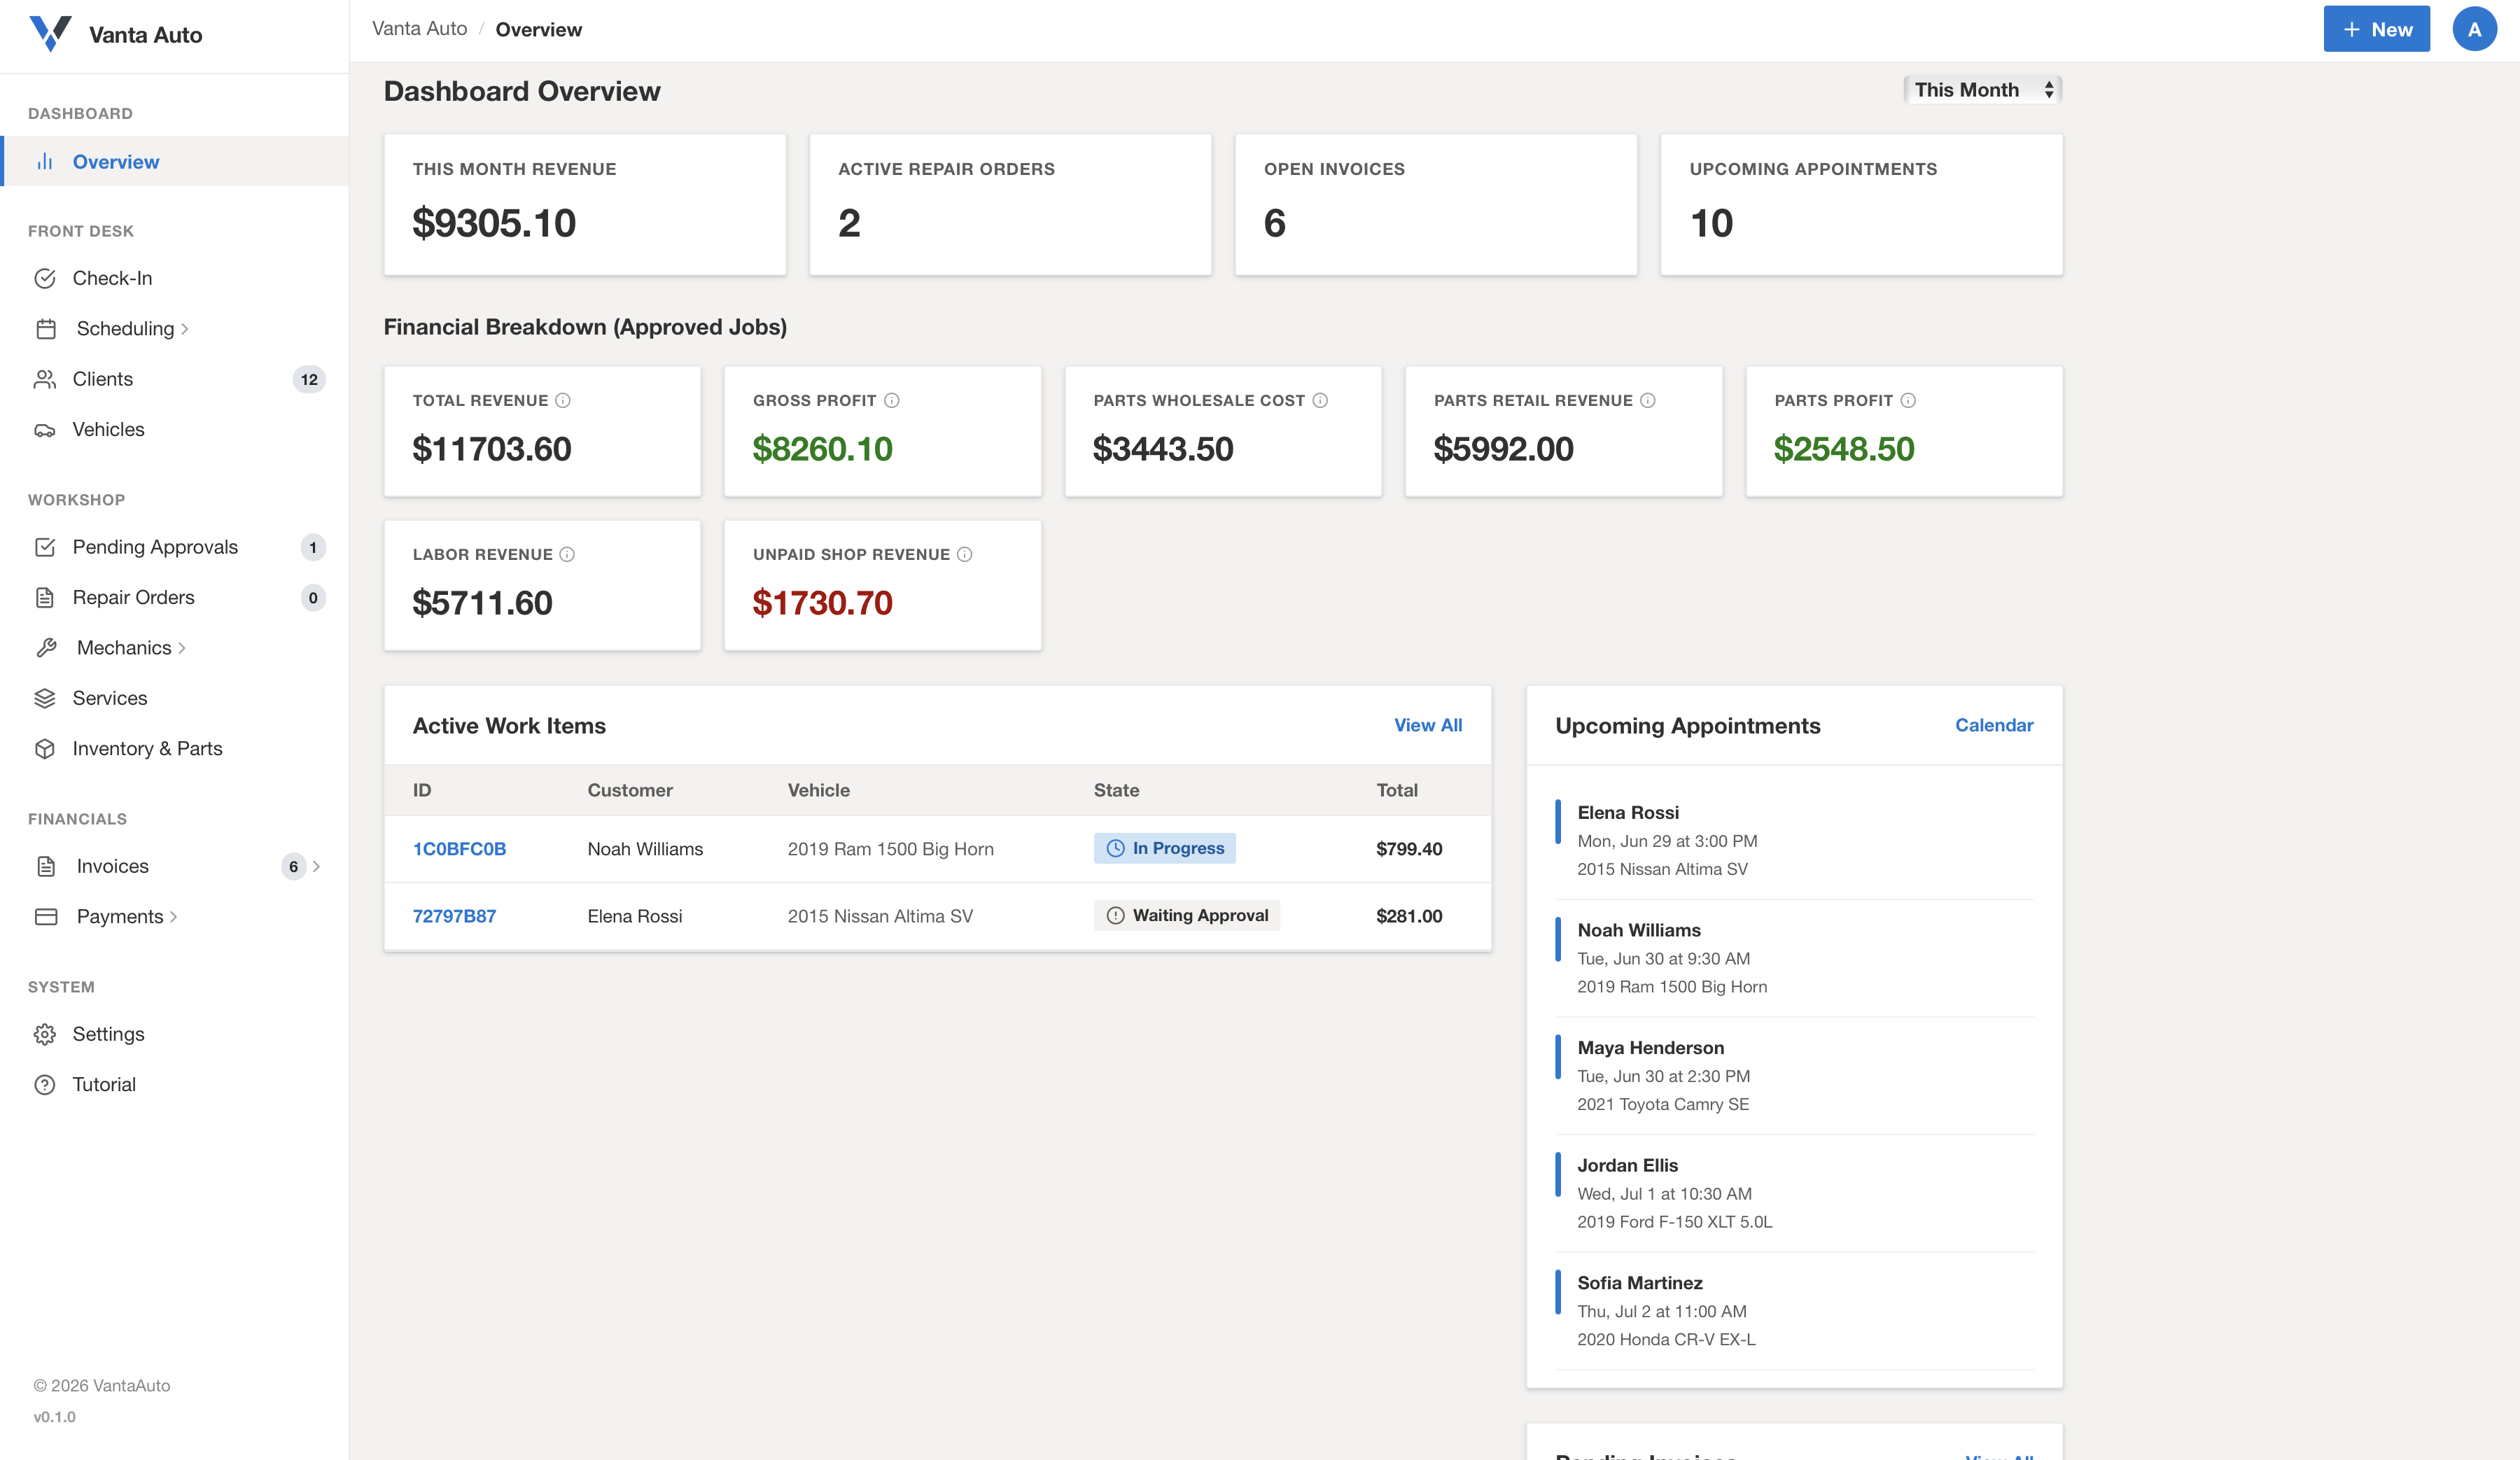Expand the Payments submenu chevron
Image resolution: width=2520 pixels, height=1460 pixels.
[174, 917]
